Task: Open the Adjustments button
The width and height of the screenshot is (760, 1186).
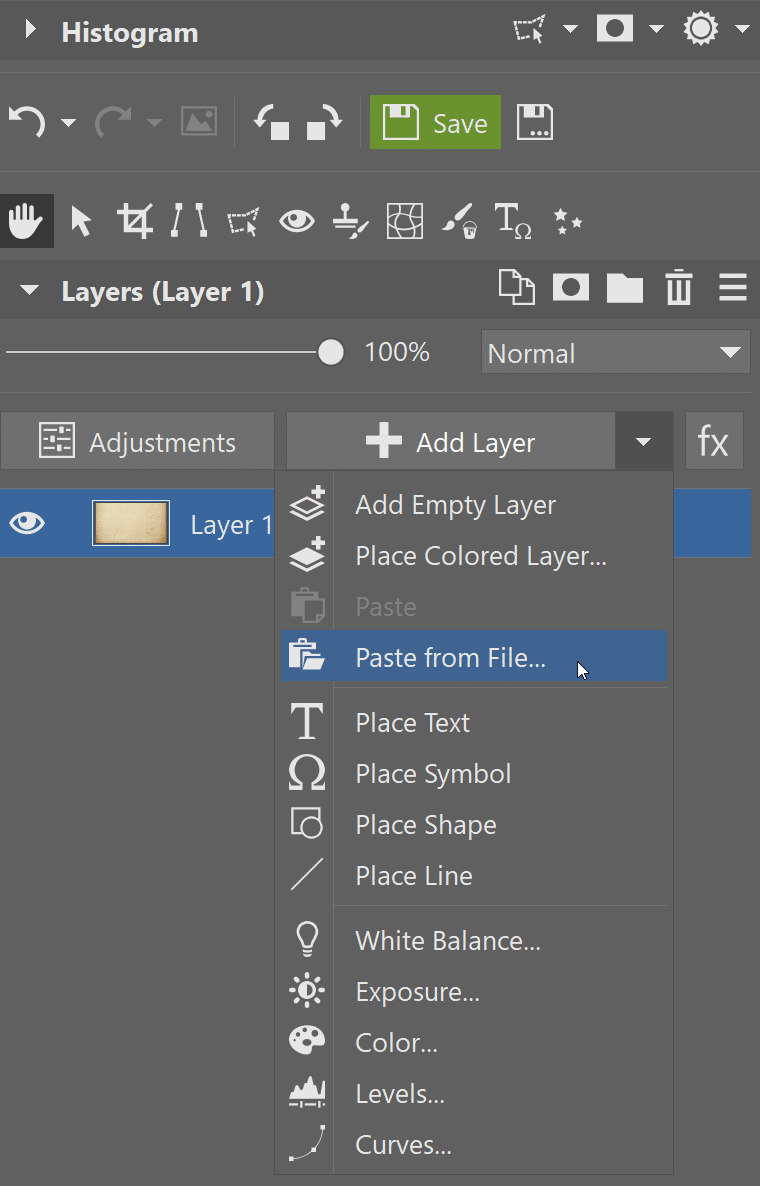Action: tap(137, 442)
